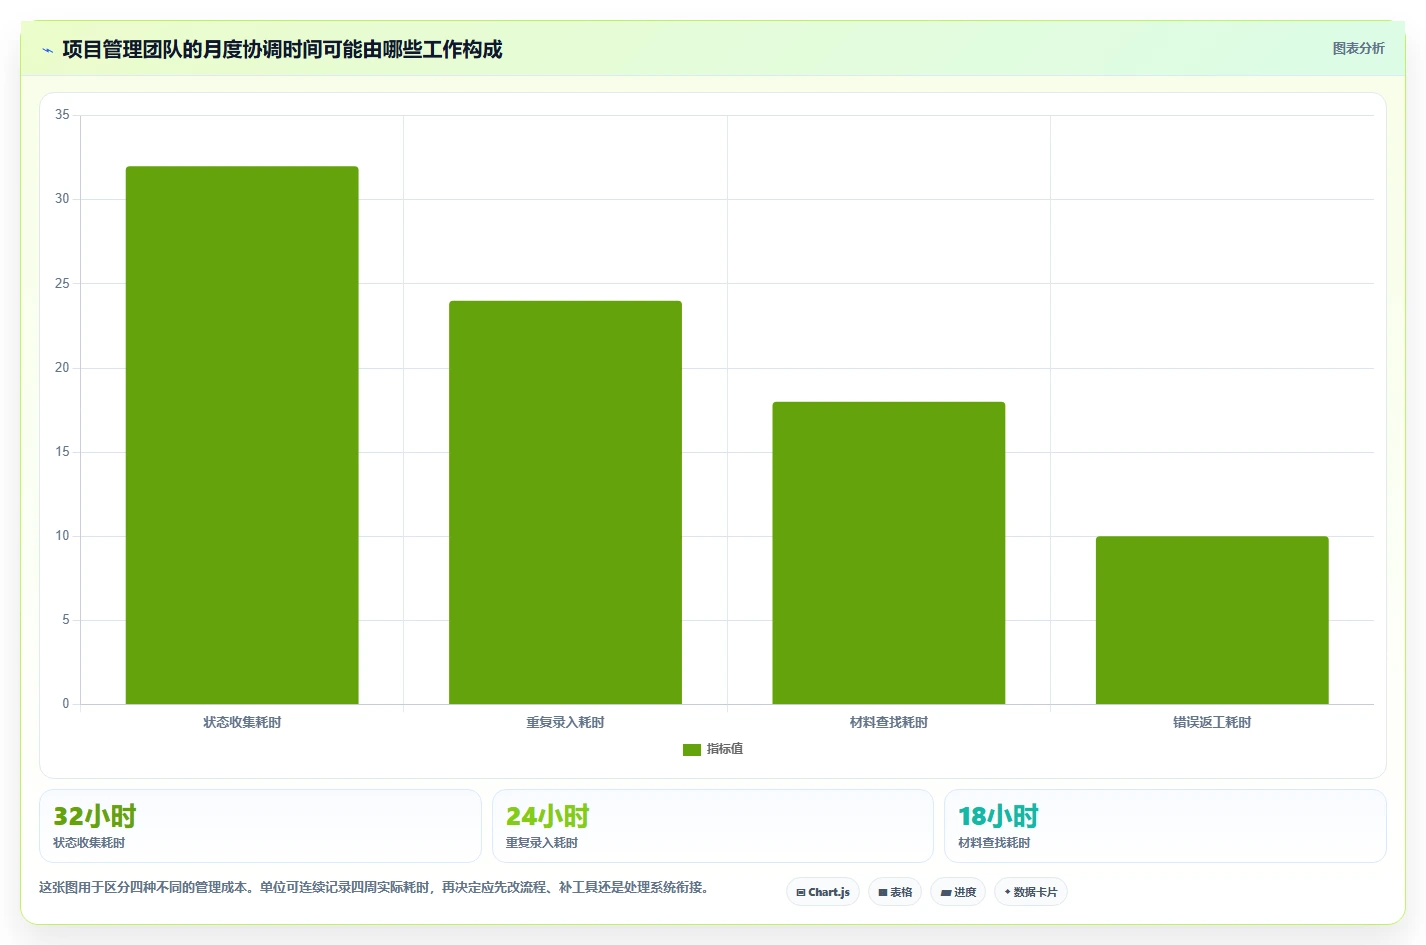The height and width of the screenshot is (945, 1426).
Task: Select the 重复录入耗时 bar in the chart
Action: [x=565, y=502]
